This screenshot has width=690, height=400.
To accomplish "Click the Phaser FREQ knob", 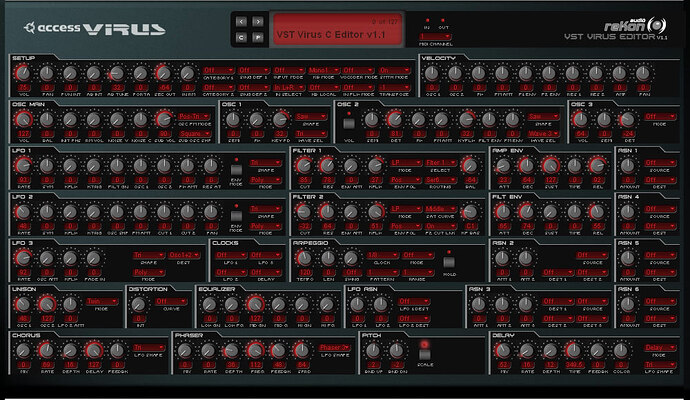I will pos(256,350).
